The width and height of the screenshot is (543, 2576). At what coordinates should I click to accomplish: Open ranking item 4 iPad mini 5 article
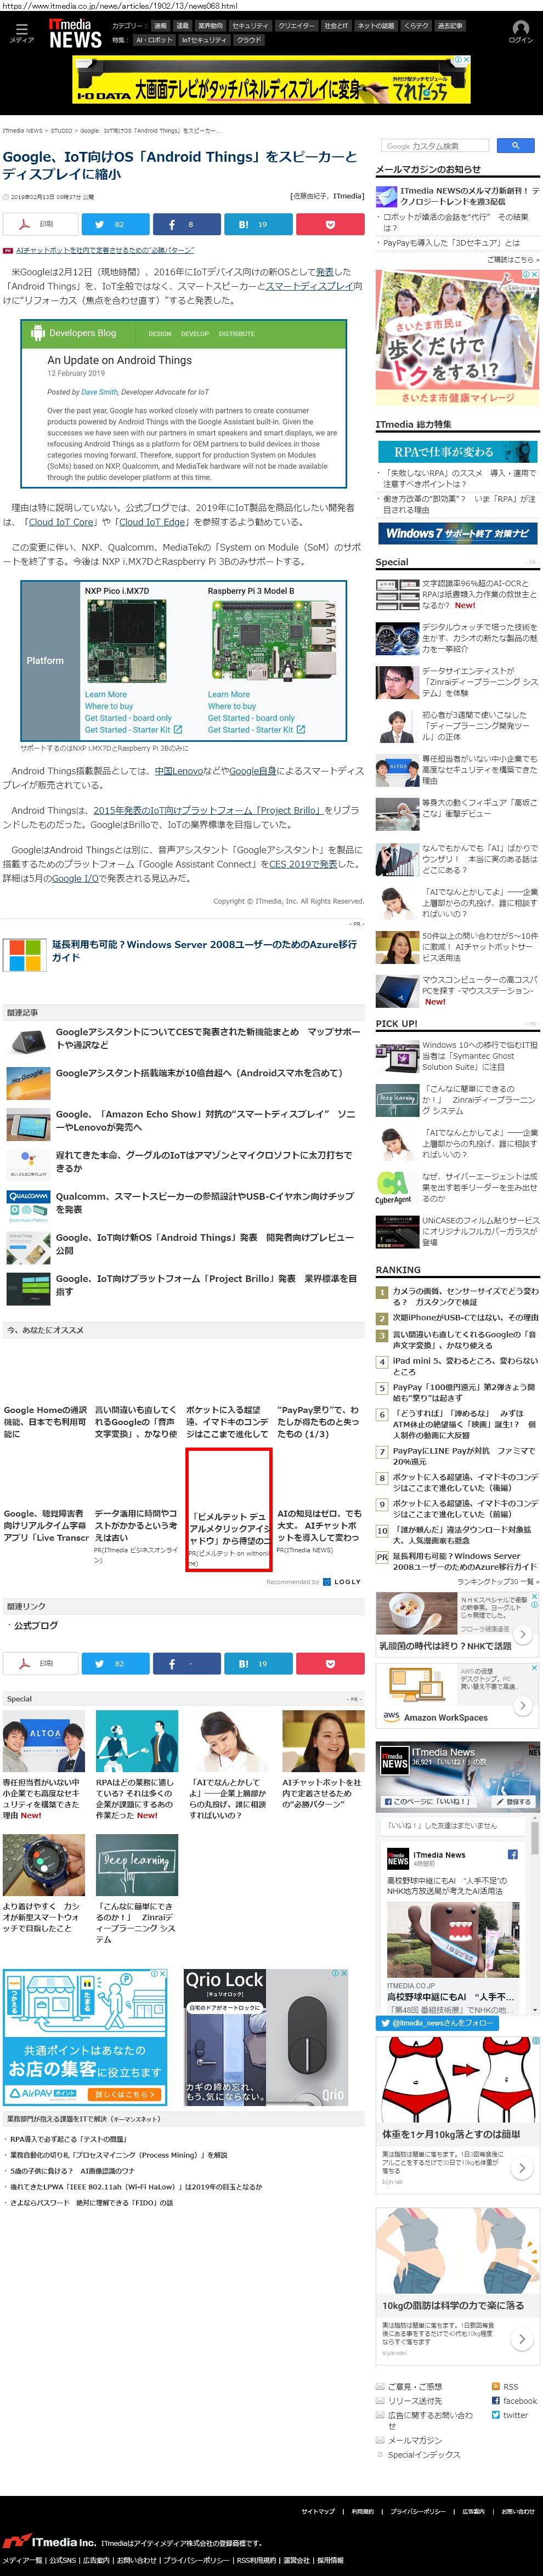(x=465, y=1366)
